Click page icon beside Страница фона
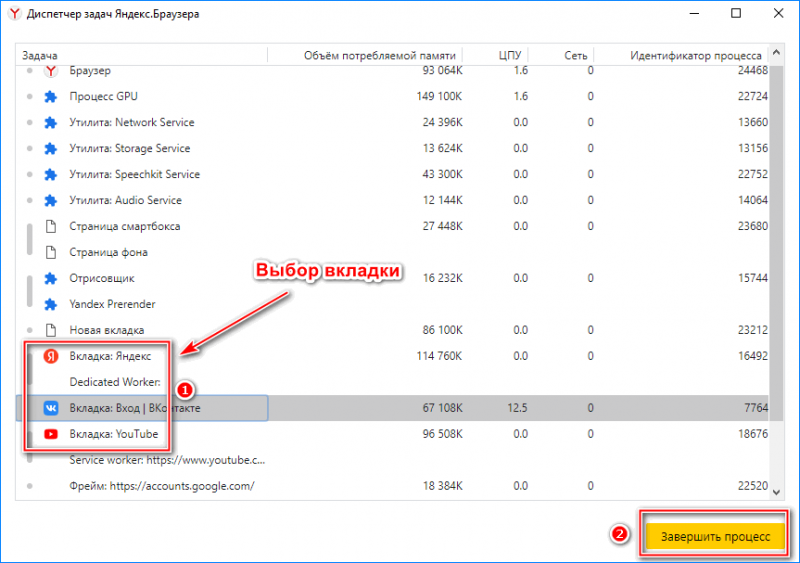 51,252
